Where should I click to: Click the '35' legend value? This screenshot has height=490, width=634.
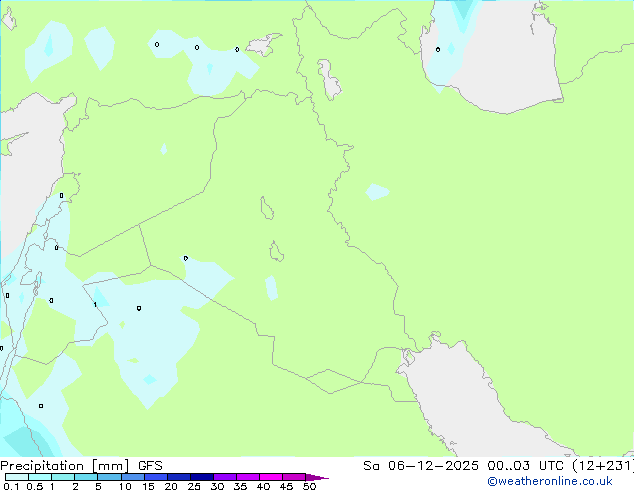pyautogui.click(x=240, y=486)
